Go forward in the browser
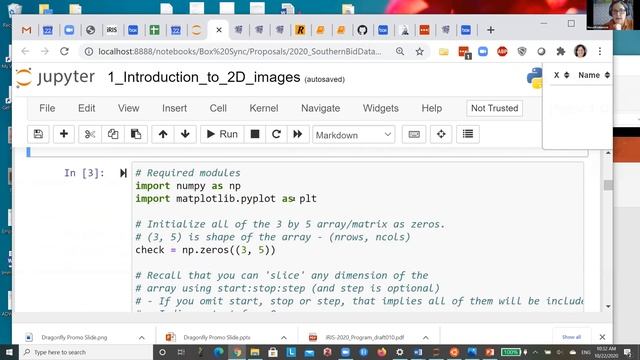 [44, 51]
